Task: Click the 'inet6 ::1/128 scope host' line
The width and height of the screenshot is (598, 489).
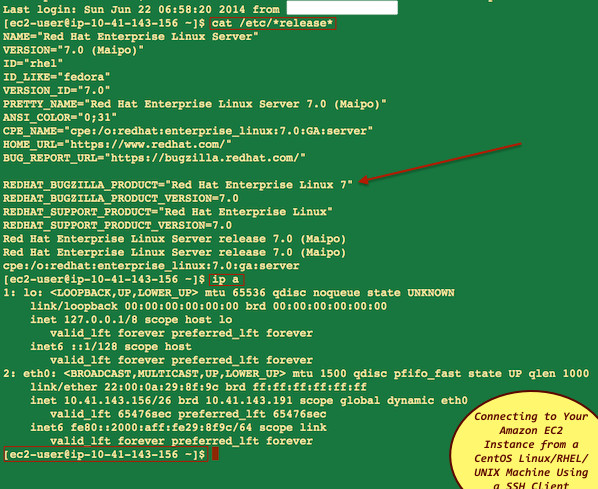Action: click(111, 346)
